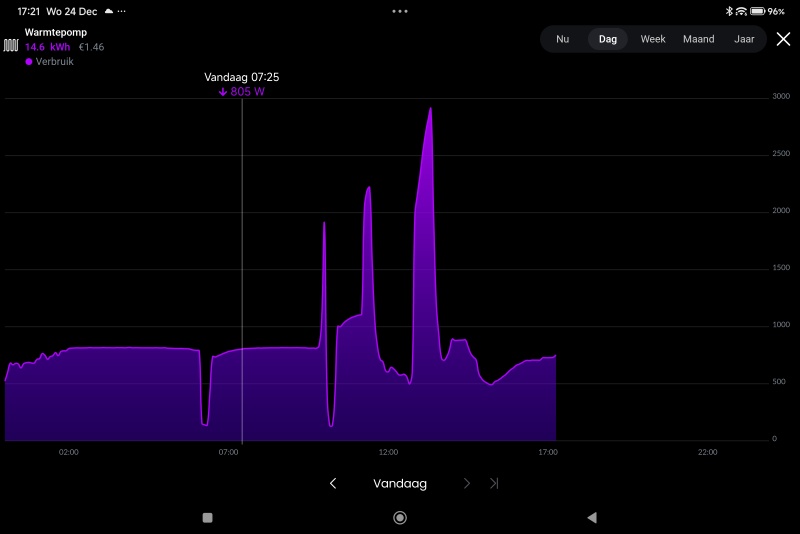Open the Week view tab
Screen dimensions: 800x534
(x=653, y=39)
